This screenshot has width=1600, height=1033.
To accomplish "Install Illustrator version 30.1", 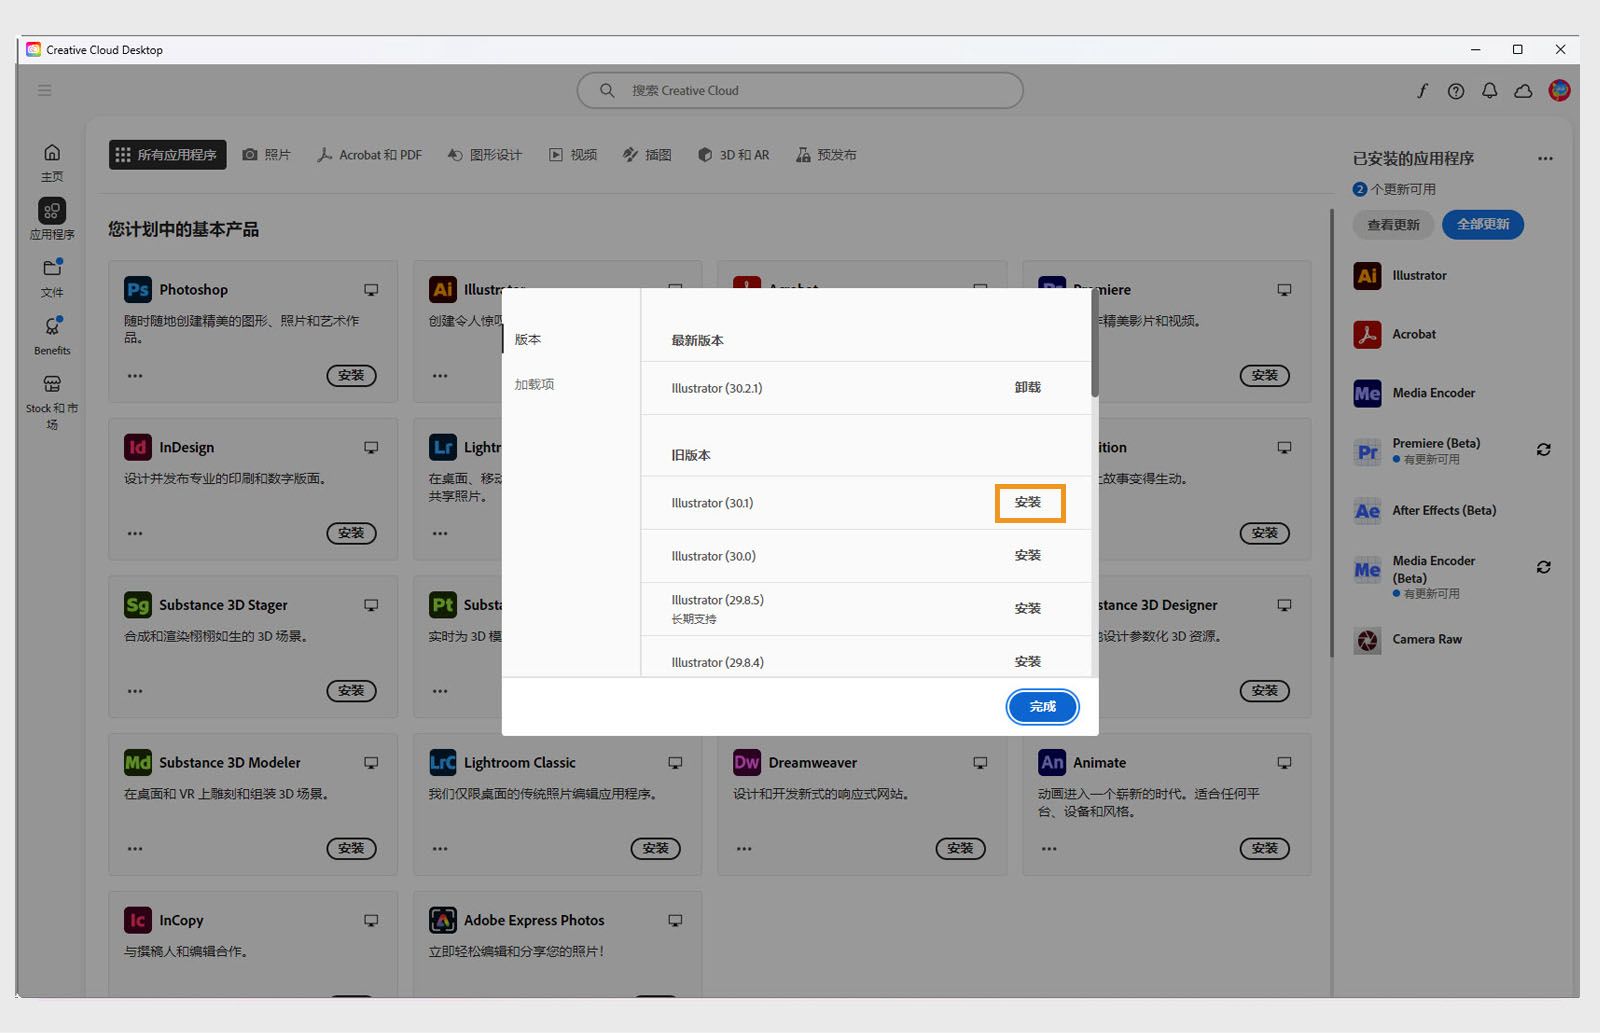I will (x=1029, y=503).
